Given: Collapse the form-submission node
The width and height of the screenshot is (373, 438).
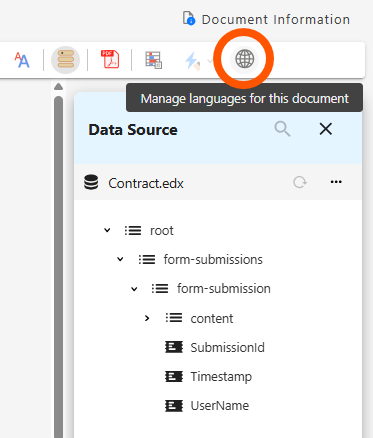Looking at the screenshot, I should pyautogui.click(x=134, y=289).
